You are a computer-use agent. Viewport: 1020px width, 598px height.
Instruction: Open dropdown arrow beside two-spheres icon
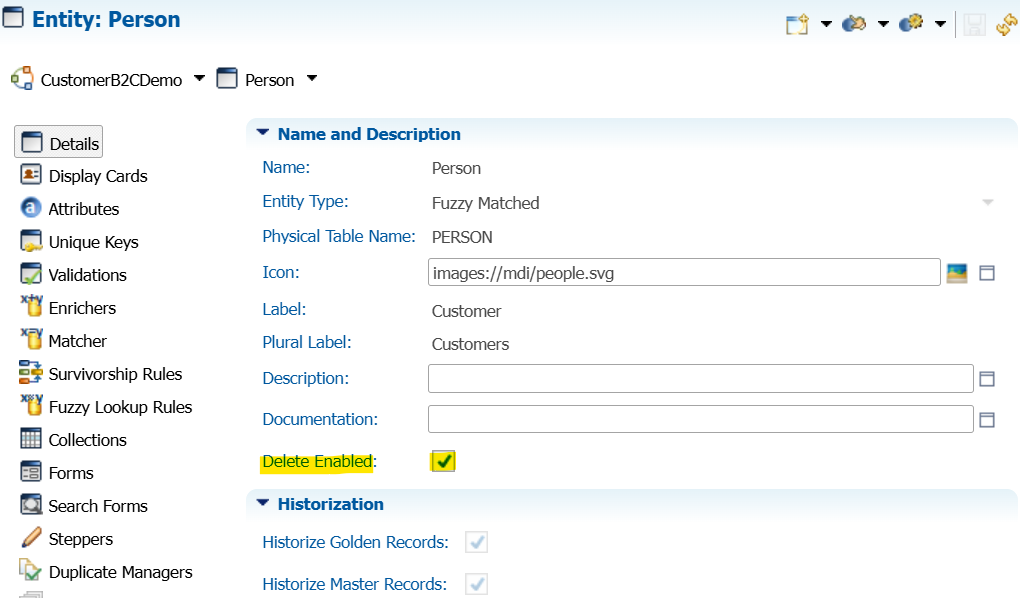[x=883, y=24]
